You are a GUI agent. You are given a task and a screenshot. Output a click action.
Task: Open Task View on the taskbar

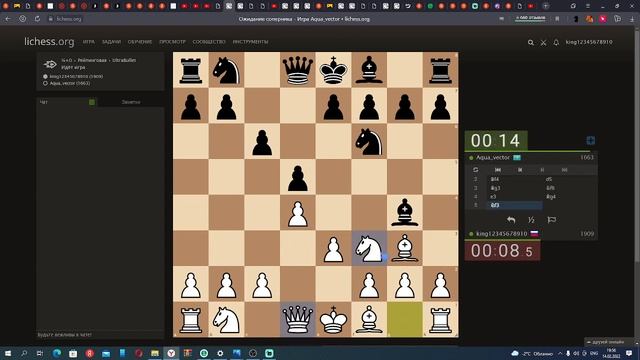(x=40, y=353)
